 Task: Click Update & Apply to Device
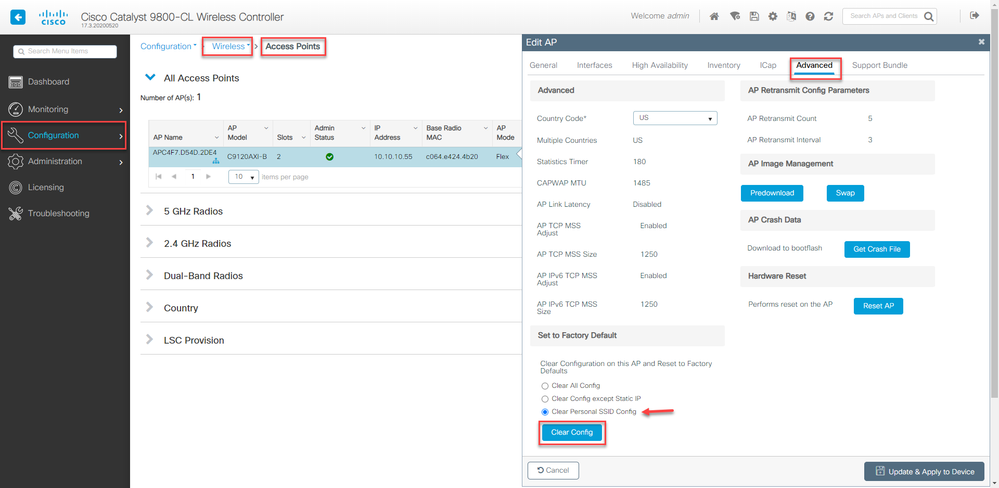point(924,471)
